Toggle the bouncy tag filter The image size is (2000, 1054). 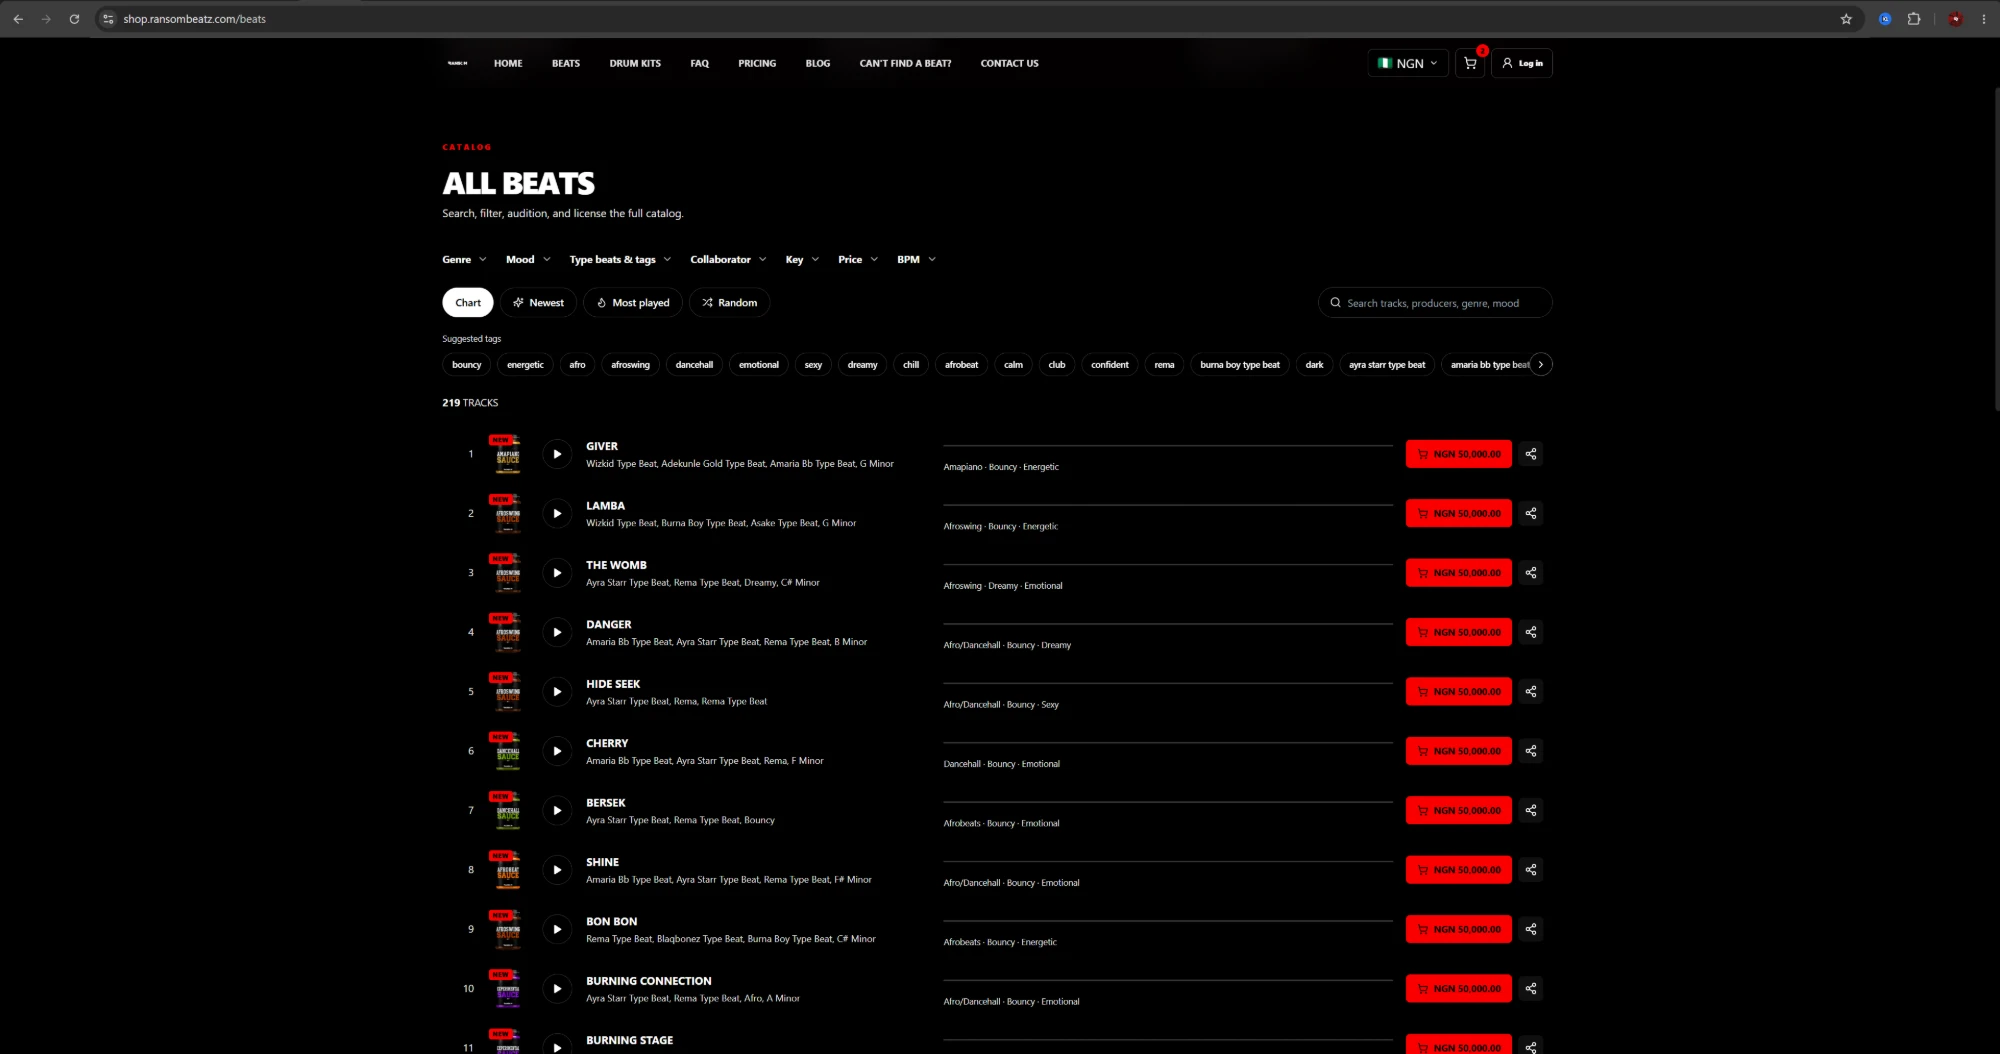pos(466,365)
